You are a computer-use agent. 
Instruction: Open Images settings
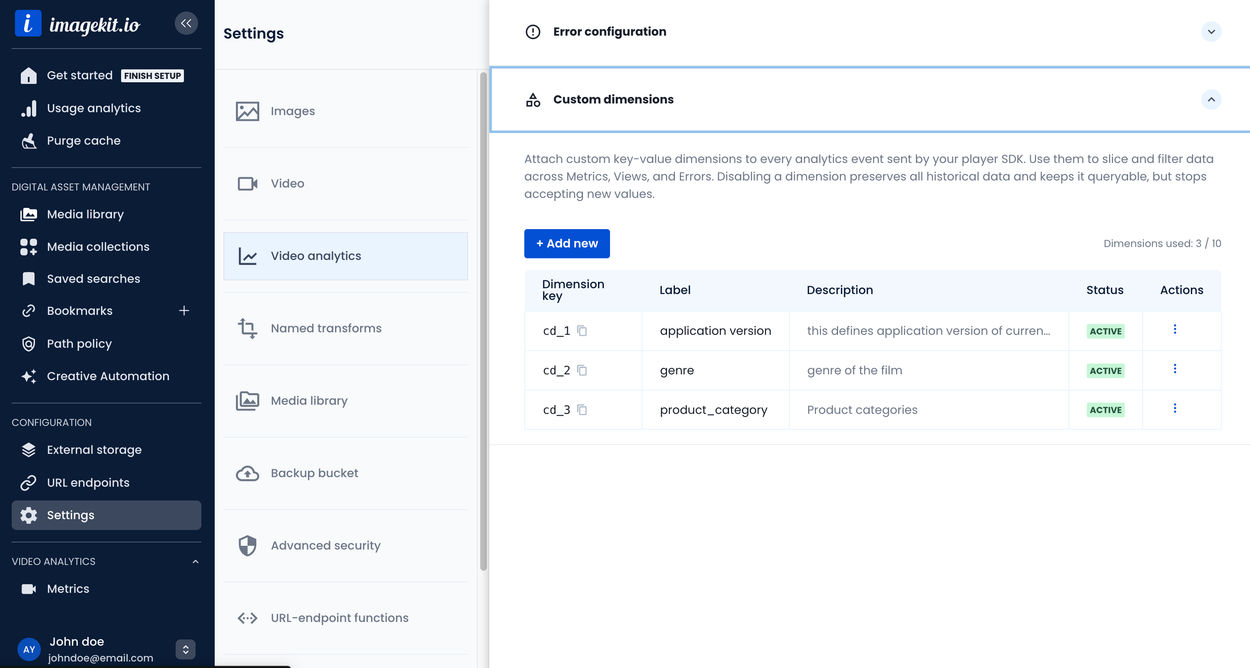pos(345,111)
